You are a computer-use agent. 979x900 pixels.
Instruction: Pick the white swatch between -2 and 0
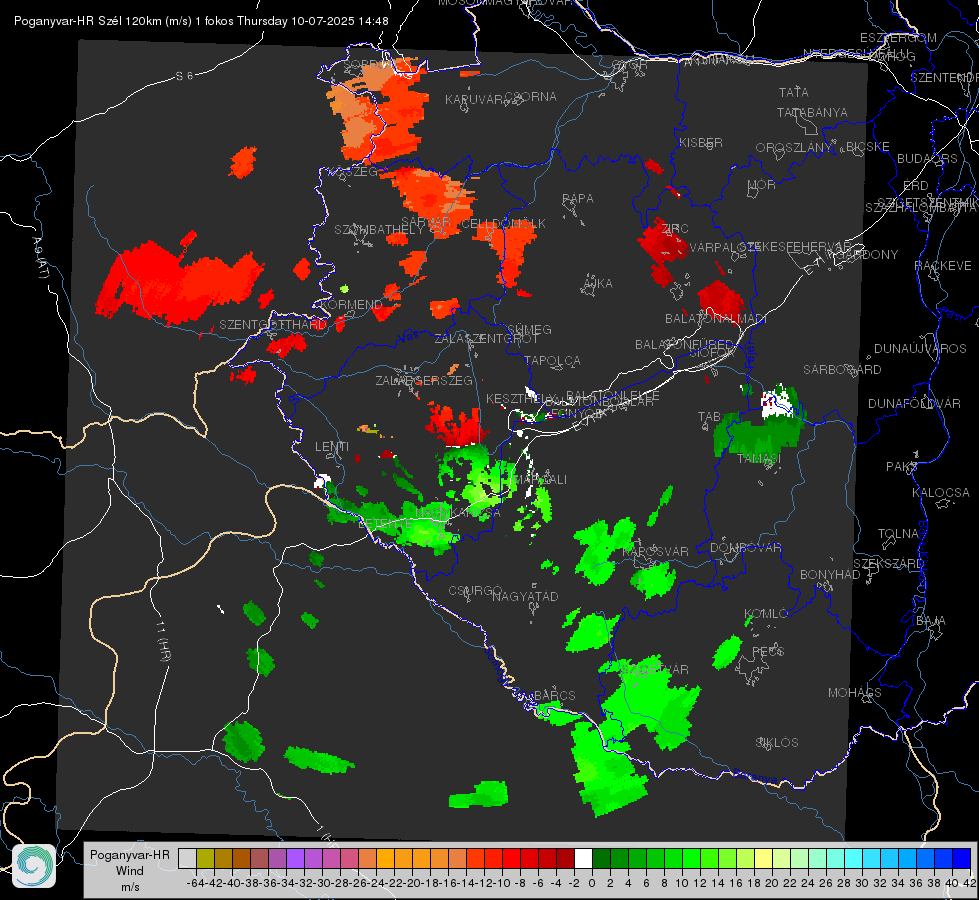point(583,858)
